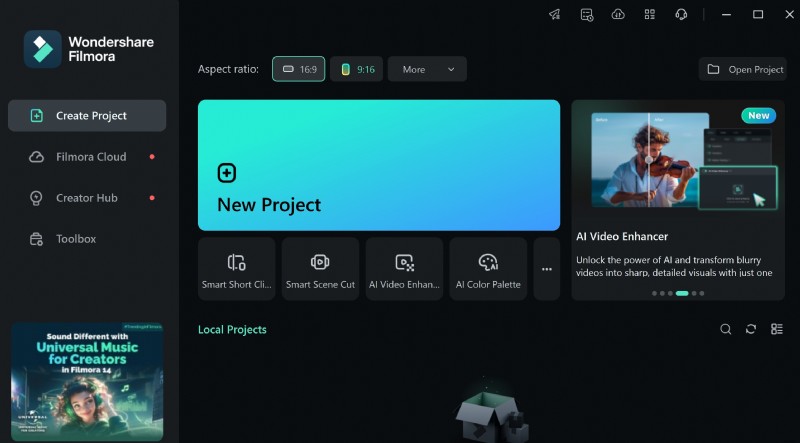Click the New badge on the promo card
The width and height of the screenshot is (800, 443).
(759, 115)
